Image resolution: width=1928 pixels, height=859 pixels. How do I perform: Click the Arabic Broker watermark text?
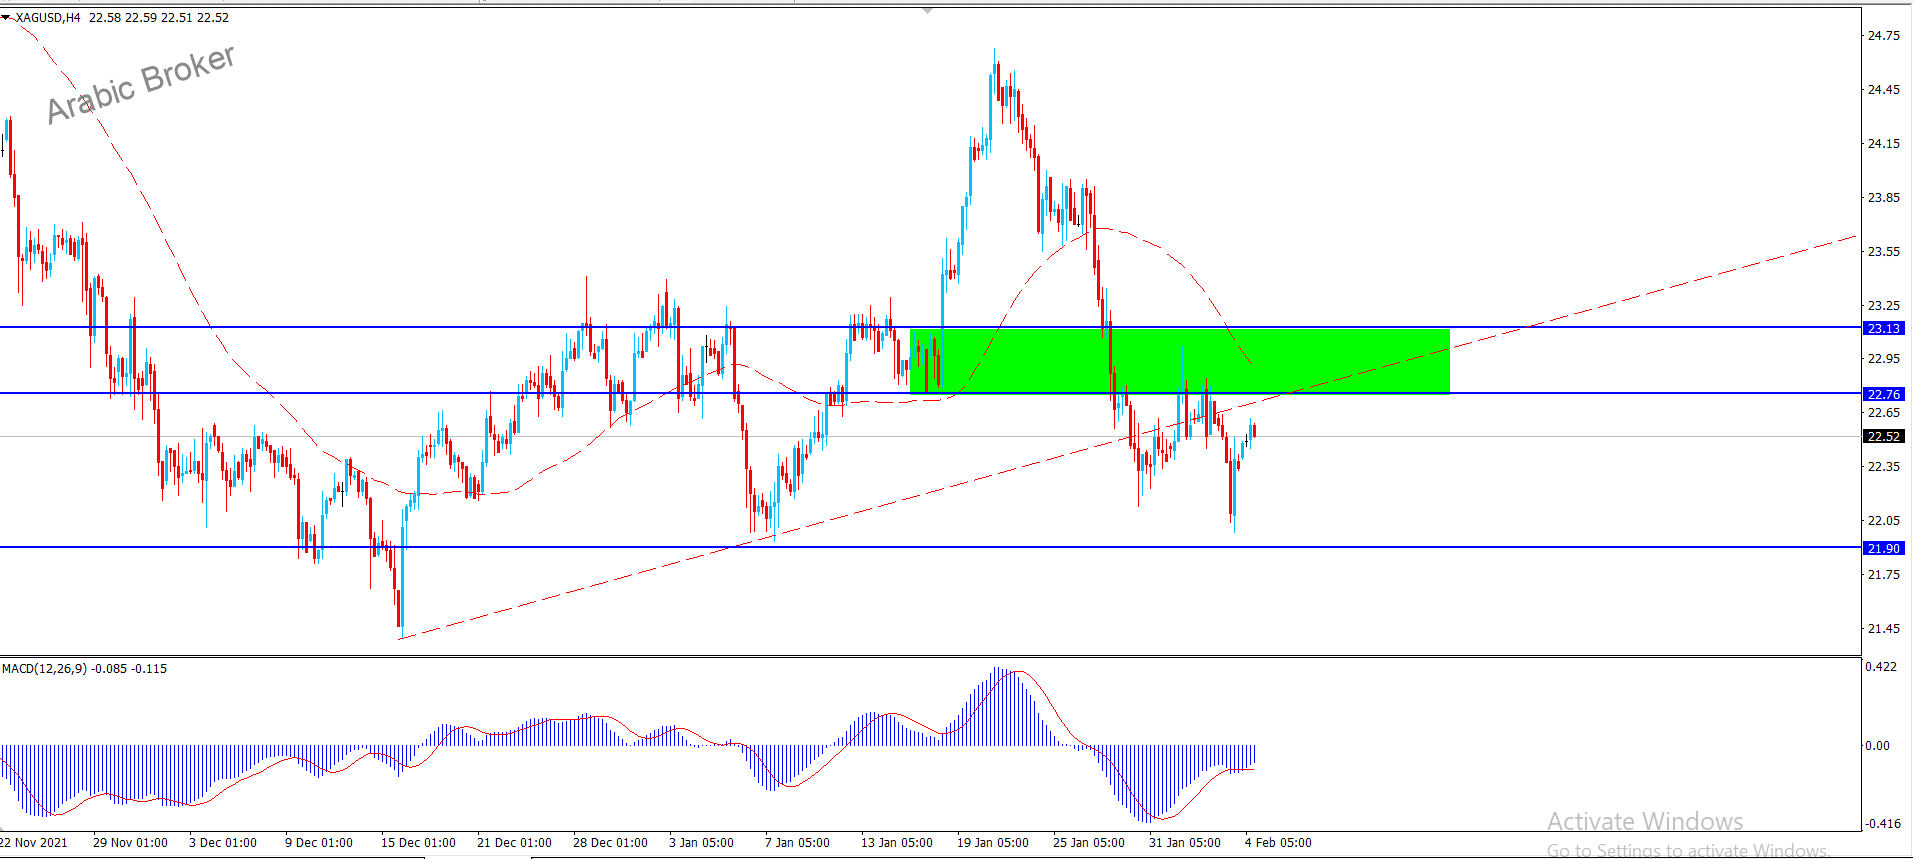point(141,84)
